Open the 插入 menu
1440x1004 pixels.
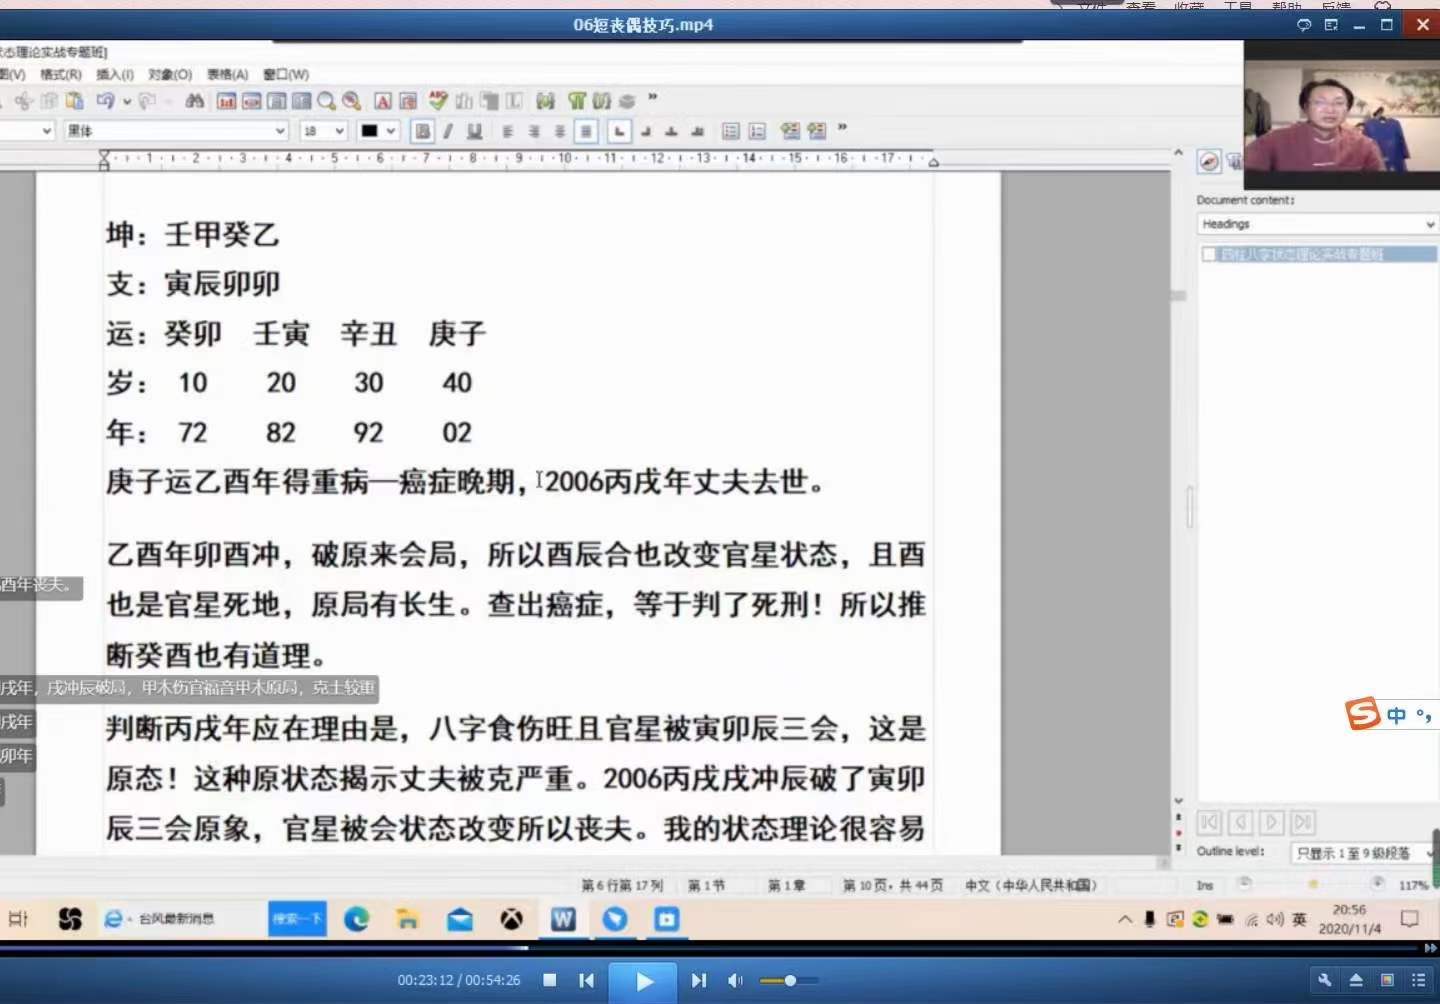click(x=114, y=74)
